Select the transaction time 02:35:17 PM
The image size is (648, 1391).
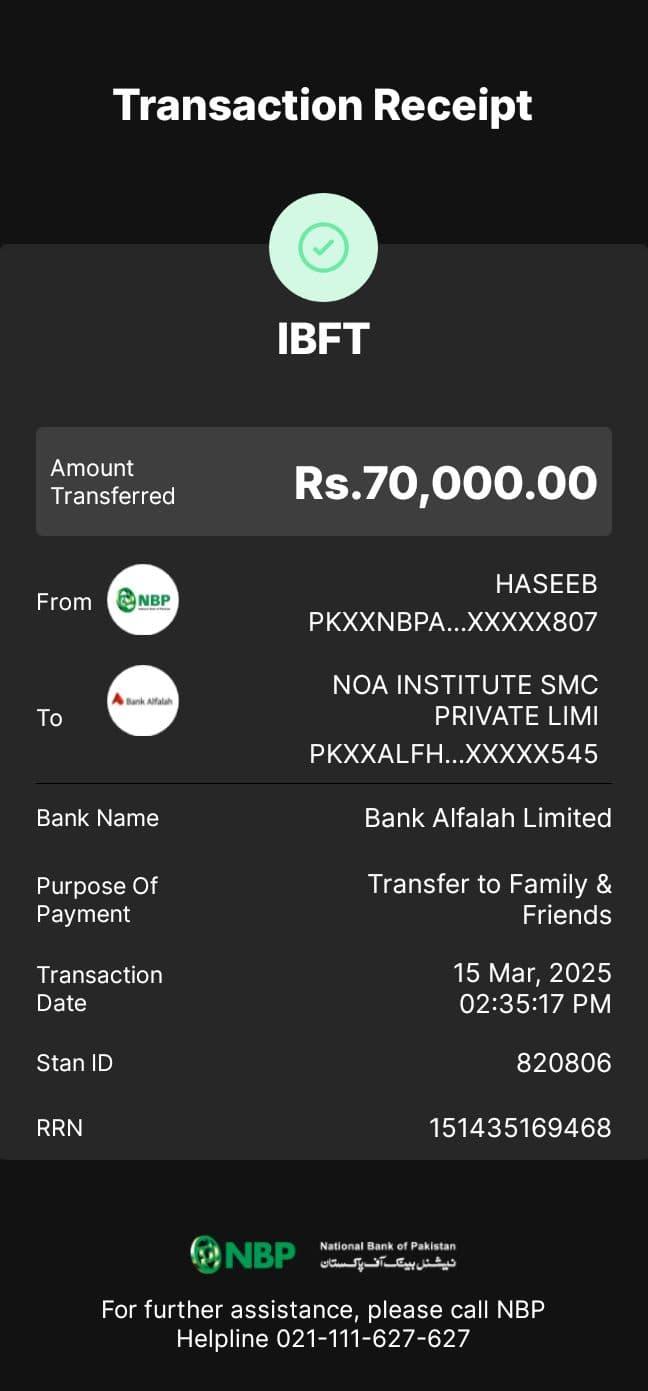[535, 1004]
